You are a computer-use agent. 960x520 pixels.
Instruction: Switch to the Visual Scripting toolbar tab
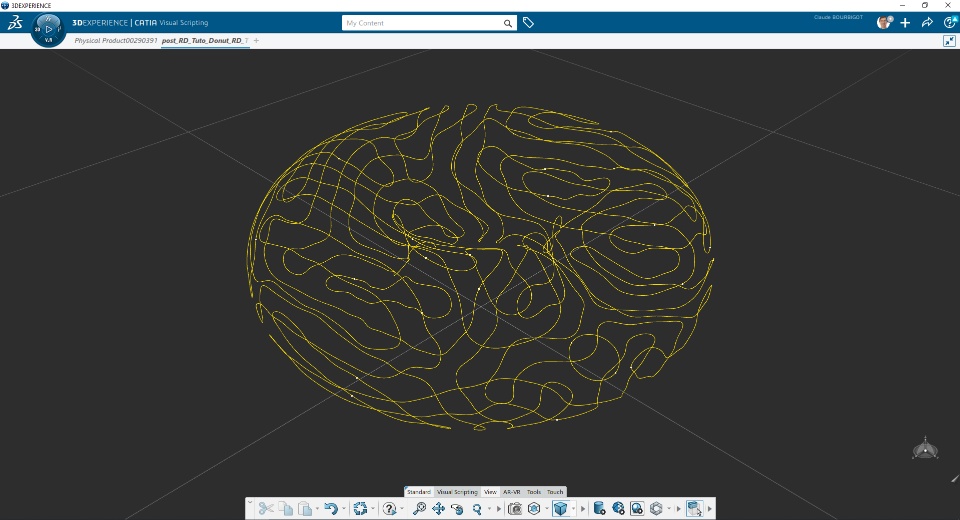457,492
